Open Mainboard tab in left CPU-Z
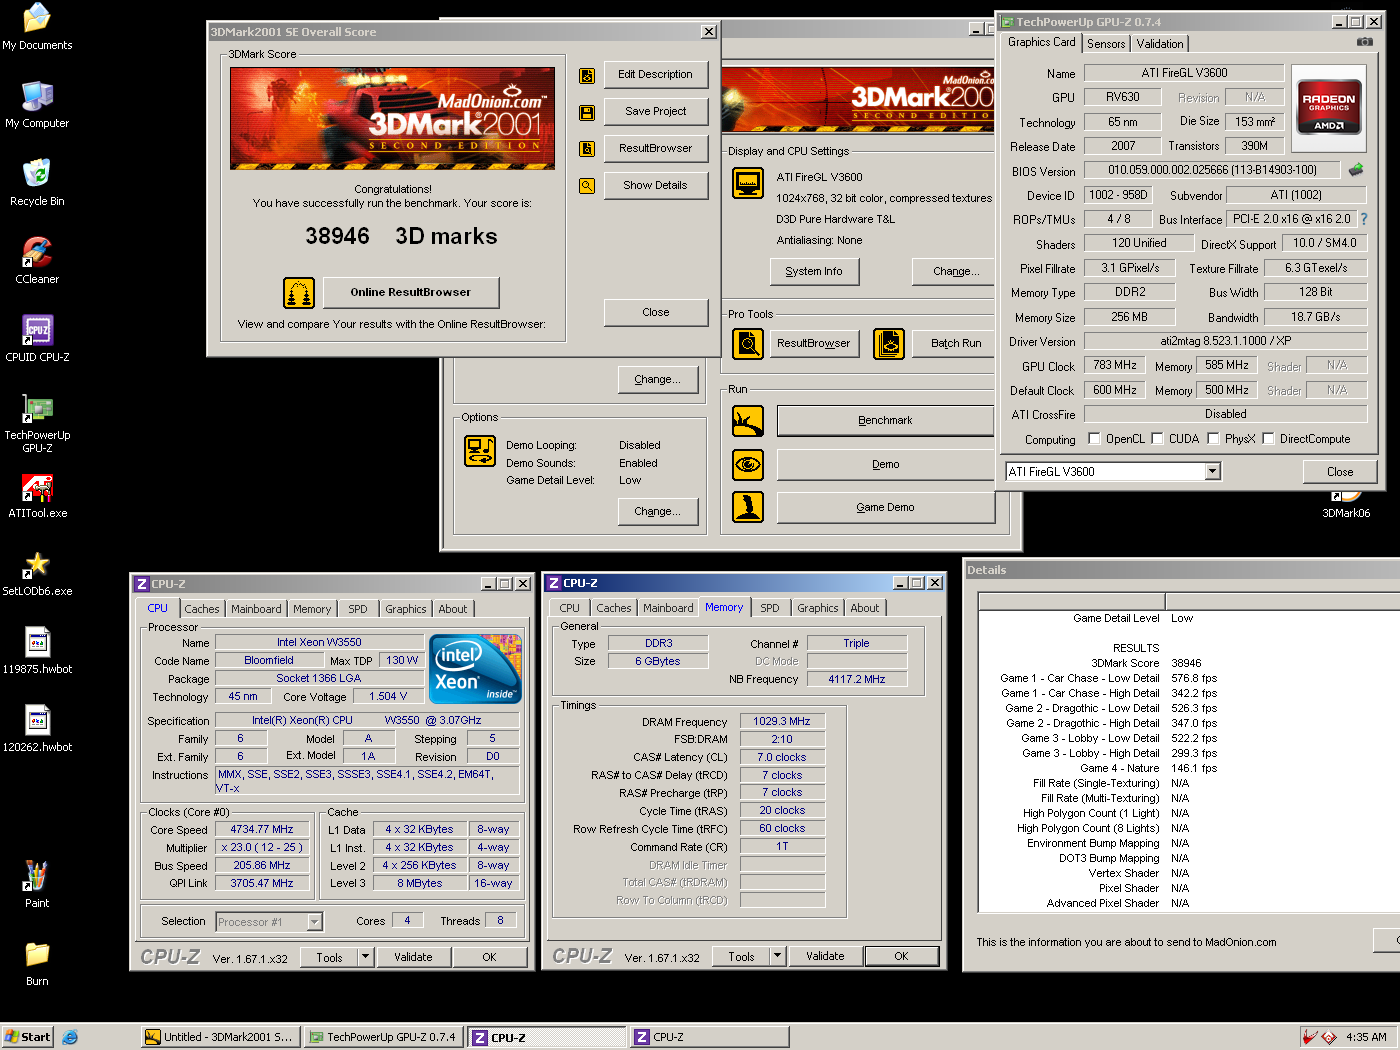The width and height of the screenshot is (1400, 1050). pos(256,609)
